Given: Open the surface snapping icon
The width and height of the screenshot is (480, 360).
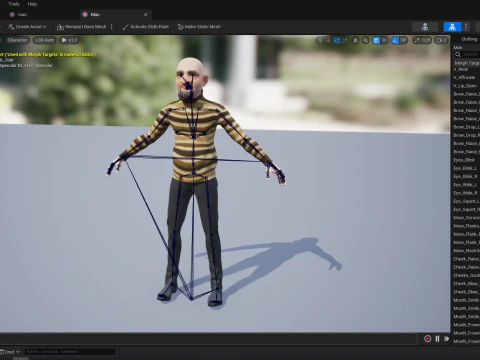Looking at the screenshot, I should [366, 40].
